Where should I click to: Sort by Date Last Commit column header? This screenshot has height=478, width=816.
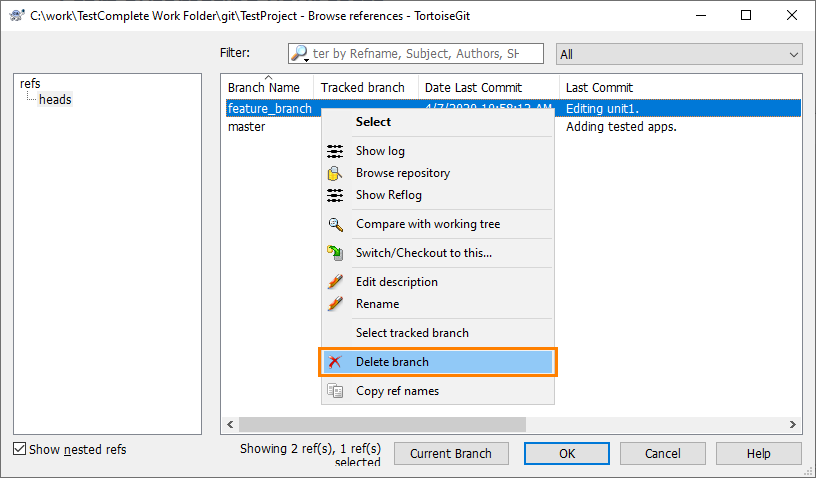(486, 87)
